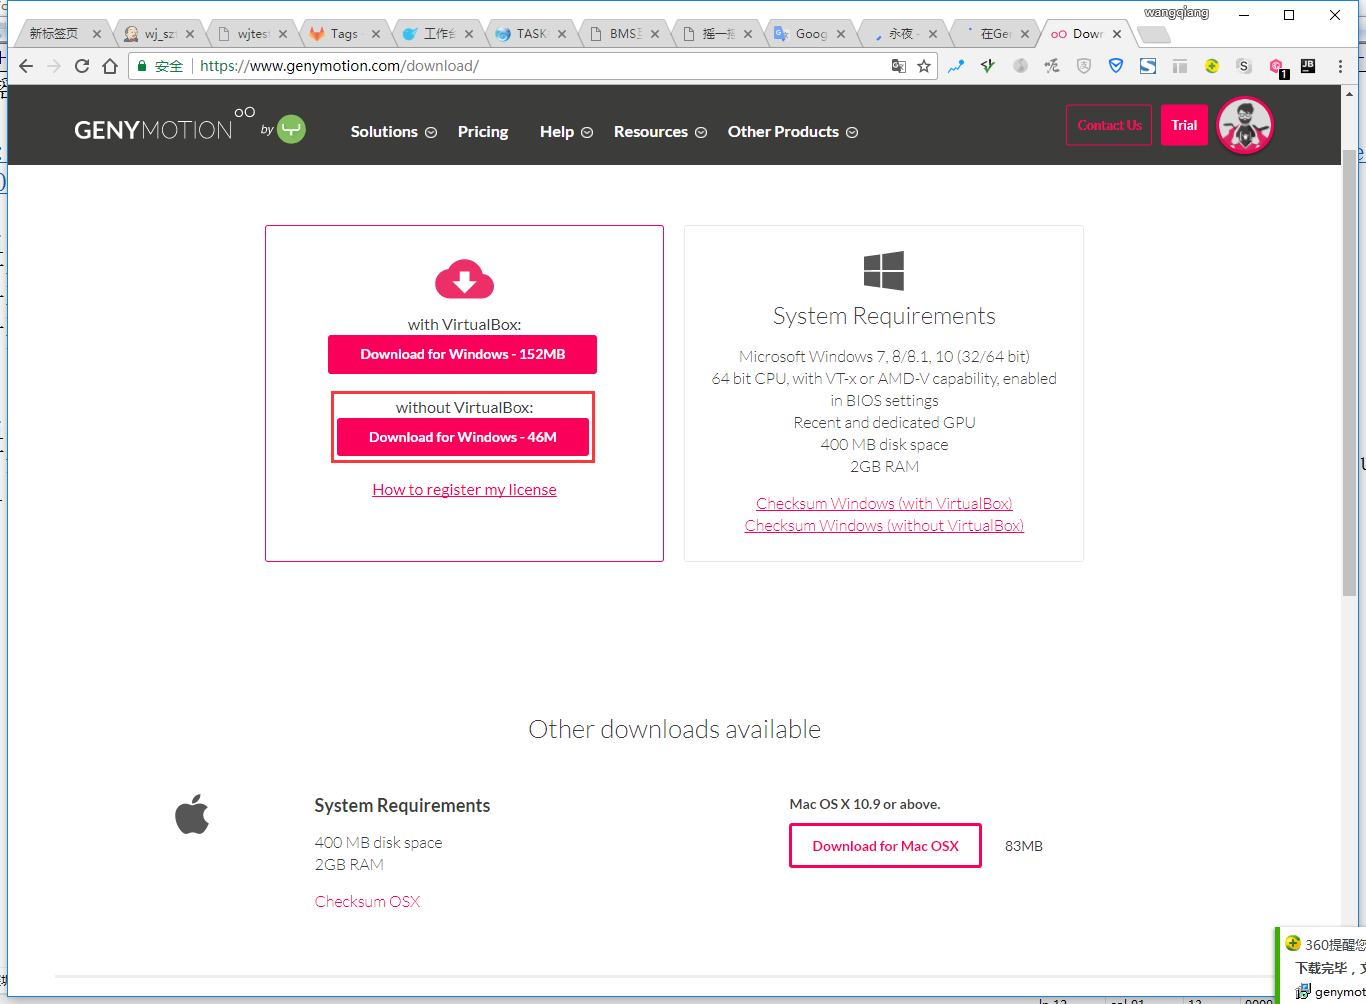
Task: Open Chrome's three-dot menu
Action: click(1340, 66)
